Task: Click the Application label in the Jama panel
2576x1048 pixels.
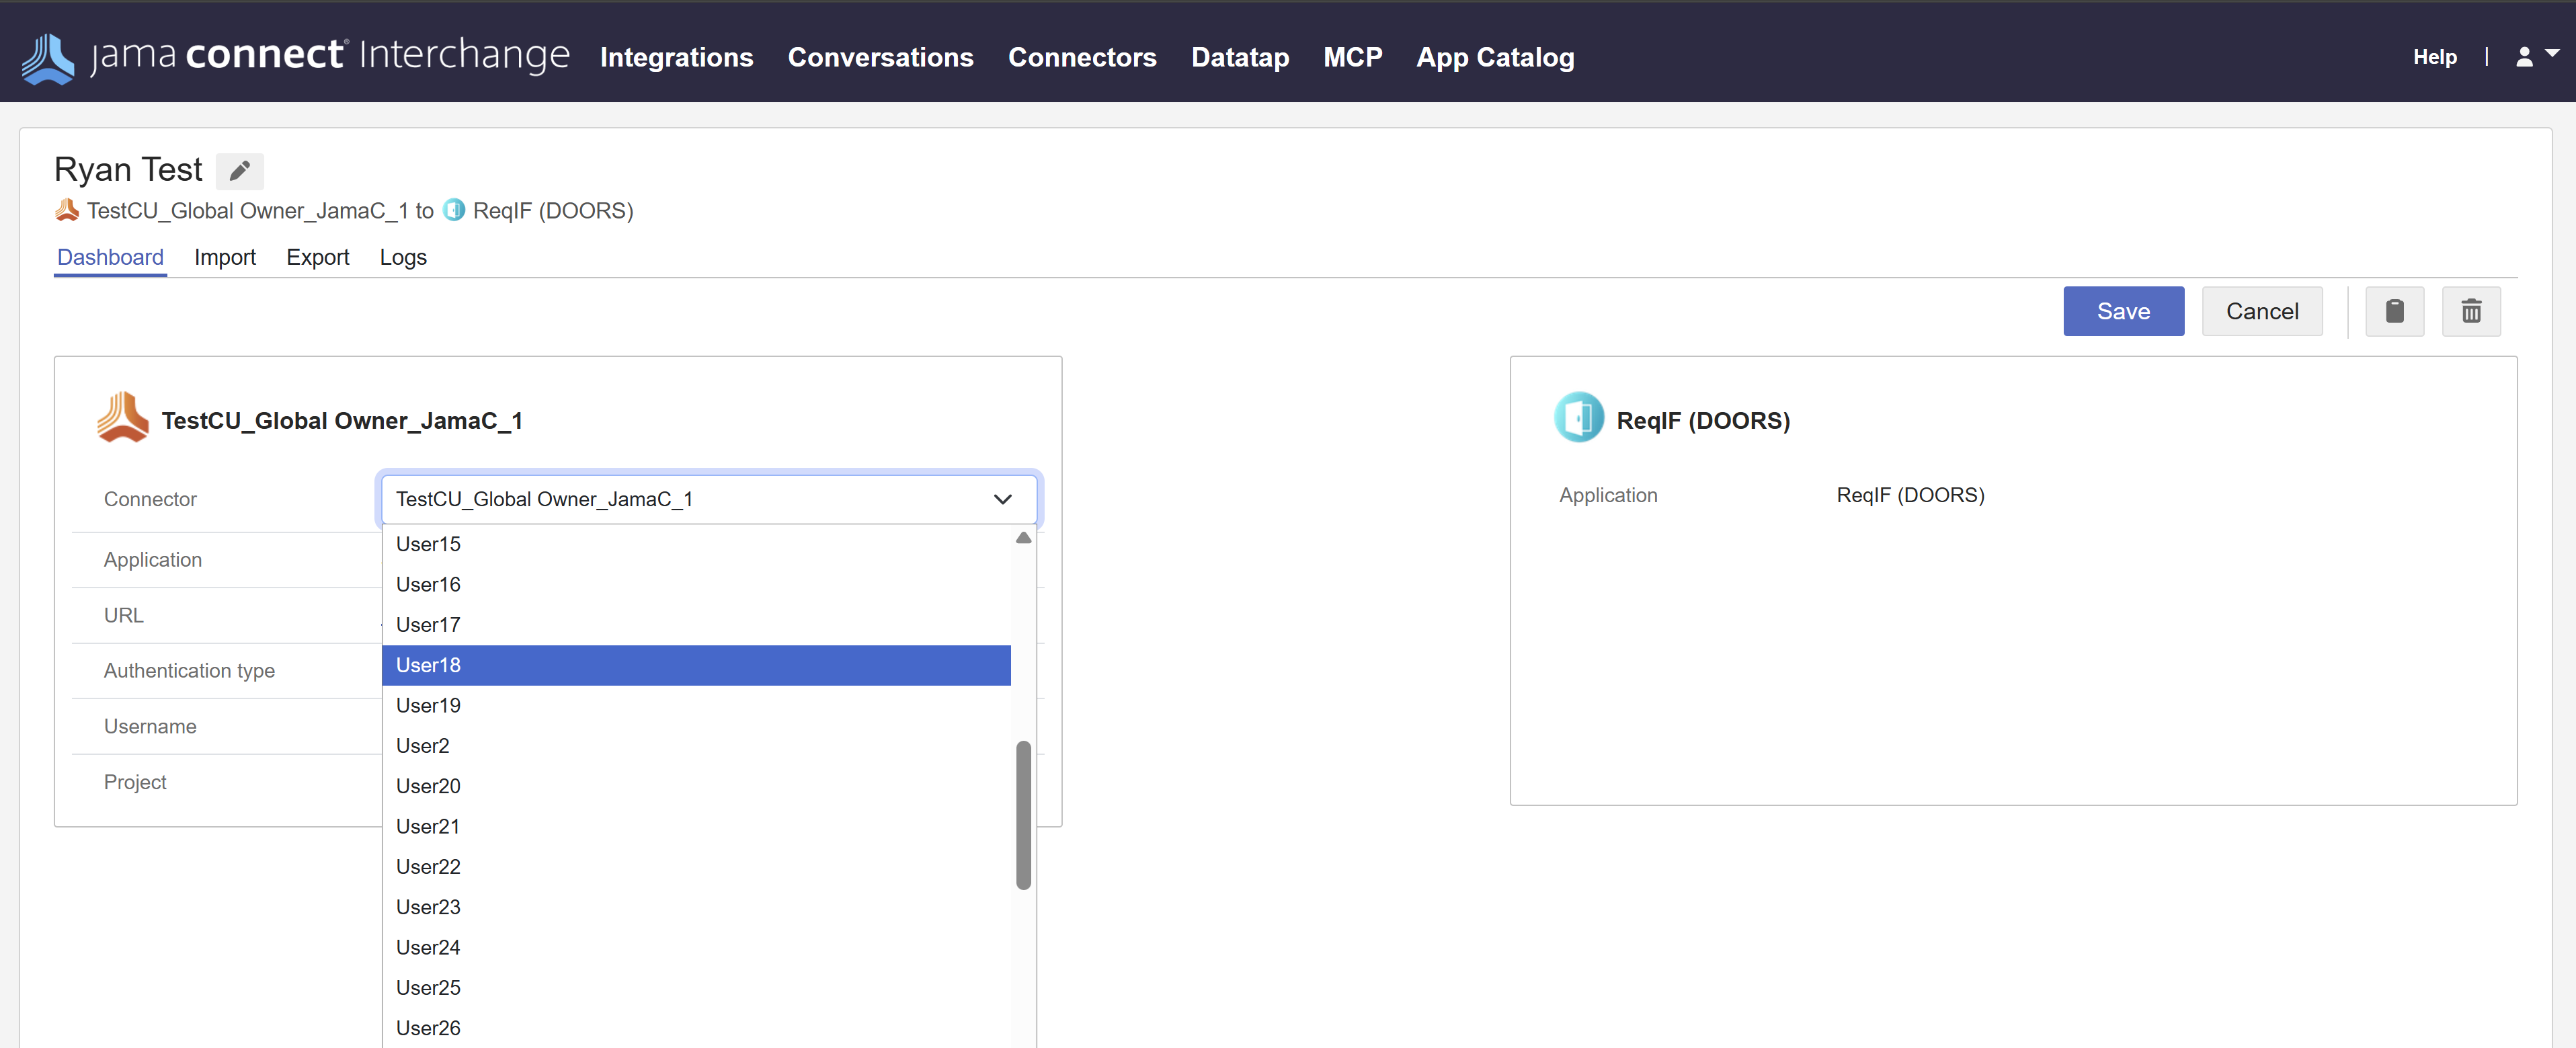Action: [153, 560]
